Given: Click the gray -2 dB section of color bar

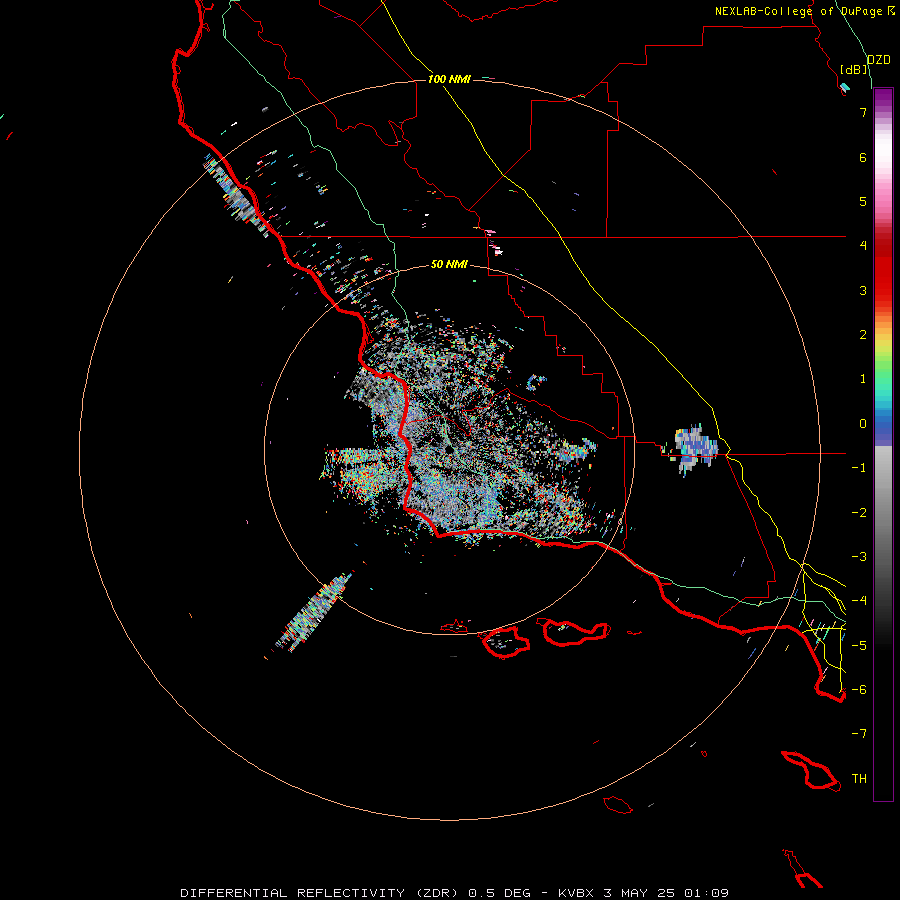Looking at the screenshot, I should (x=883, y=513).
